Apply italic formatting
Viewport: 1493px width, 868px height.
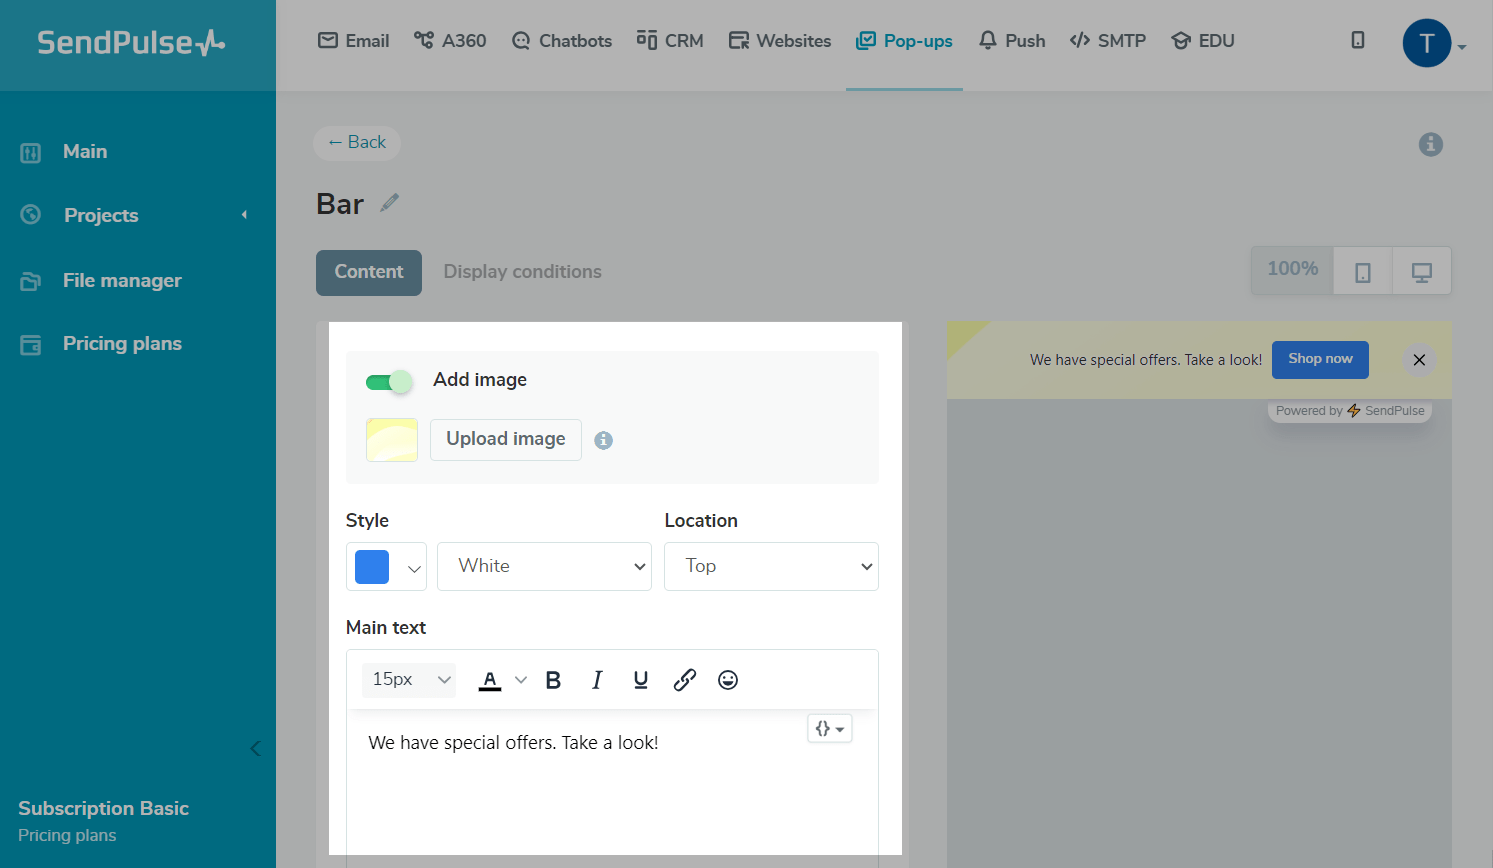(x=597, y=681)
